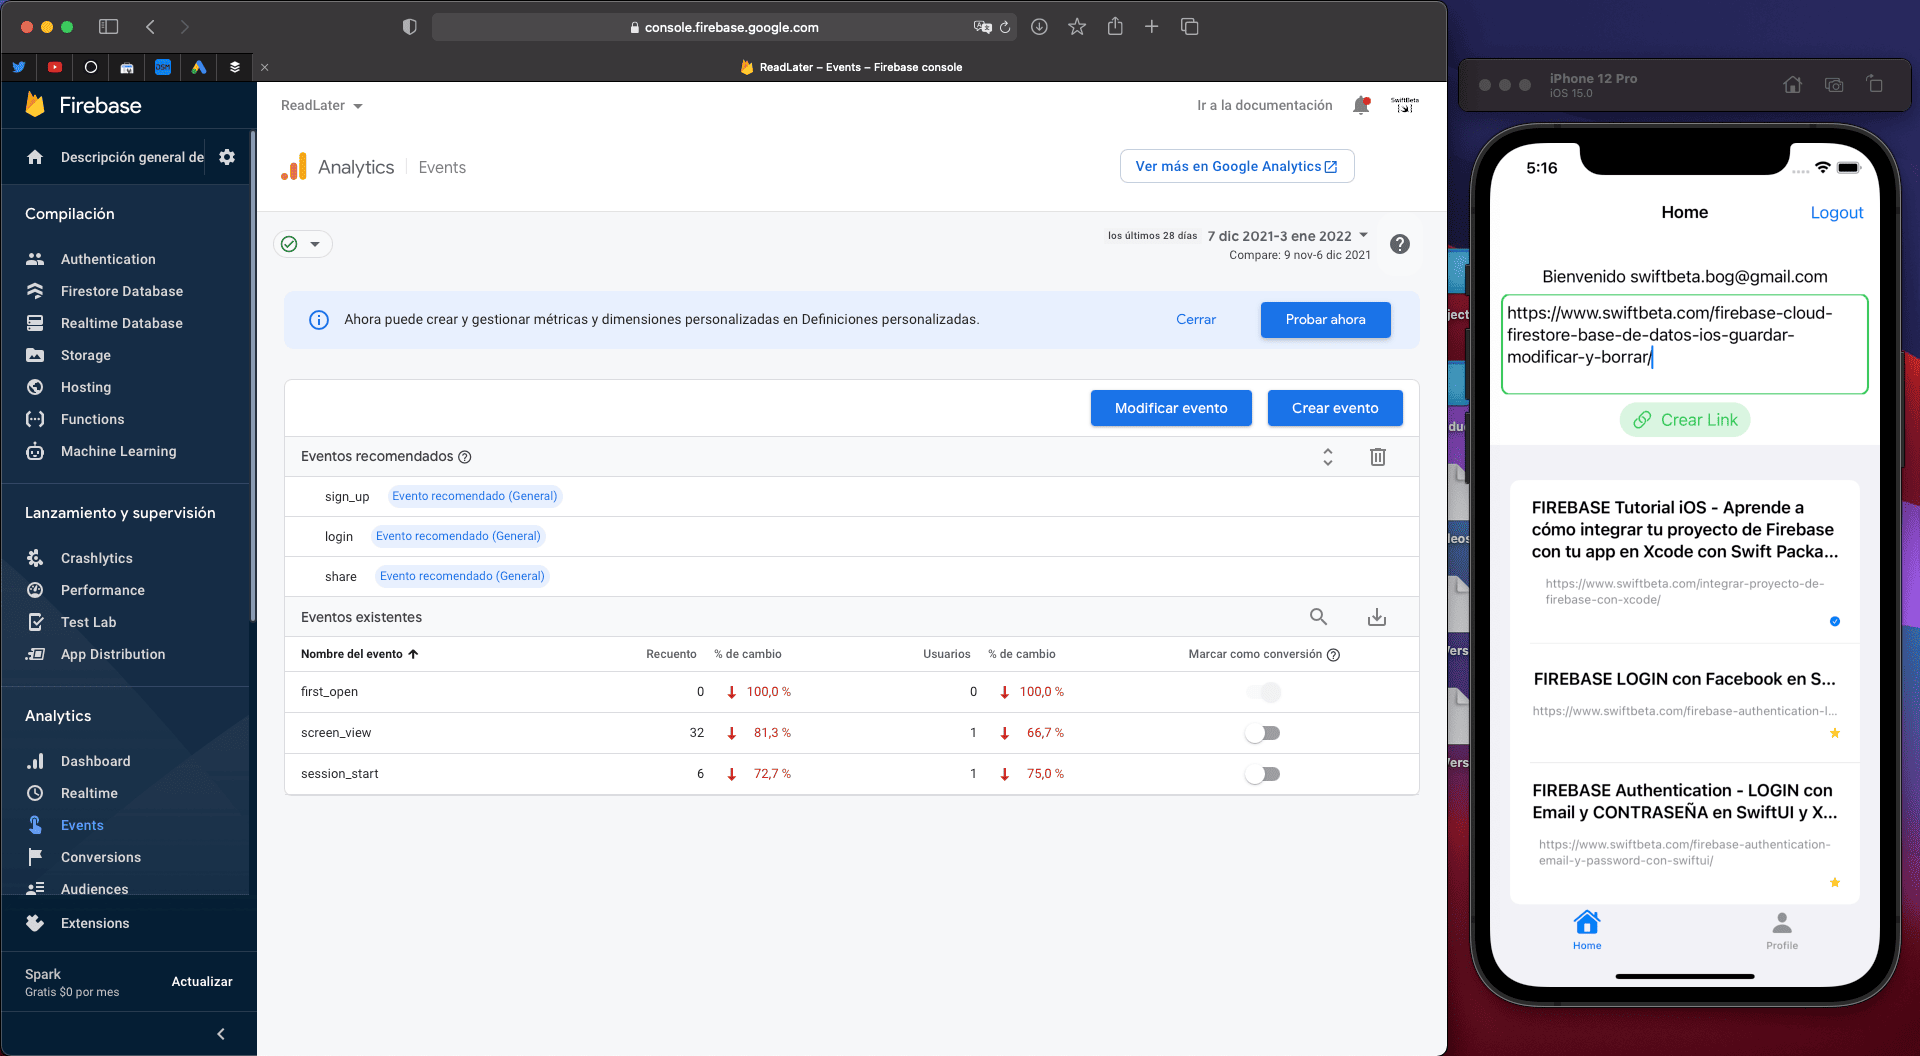Viewport: 1920px width, 1056px height.
Task: Open Safari downloads icon
Action: coord(1039,27)
